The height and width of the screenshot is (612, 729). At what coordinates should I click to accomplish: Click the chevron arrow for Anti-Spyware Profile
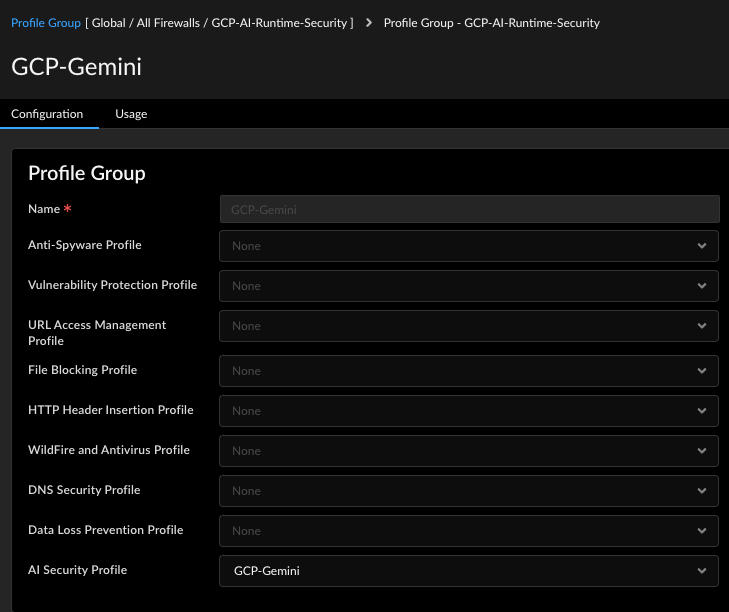click(702, 246)
